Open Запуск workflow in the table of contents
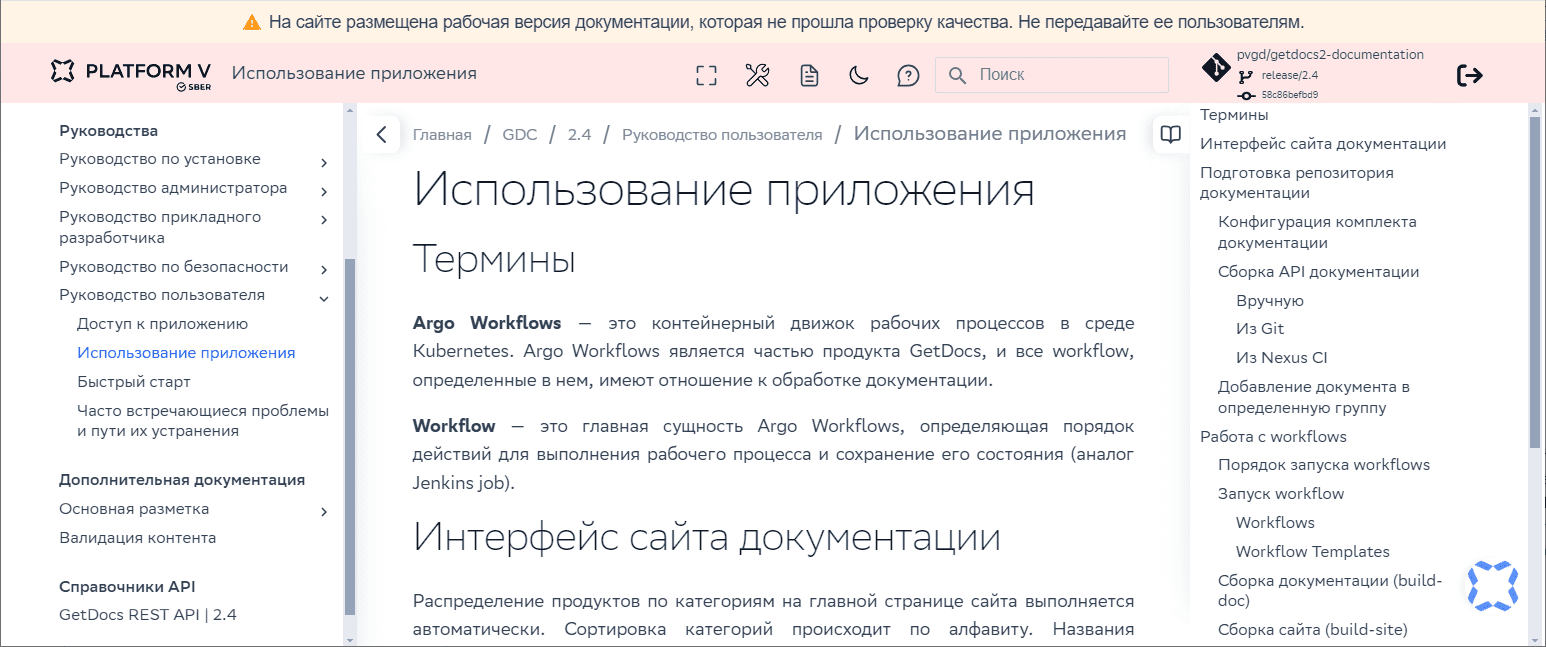 [x=1282, y=493]
